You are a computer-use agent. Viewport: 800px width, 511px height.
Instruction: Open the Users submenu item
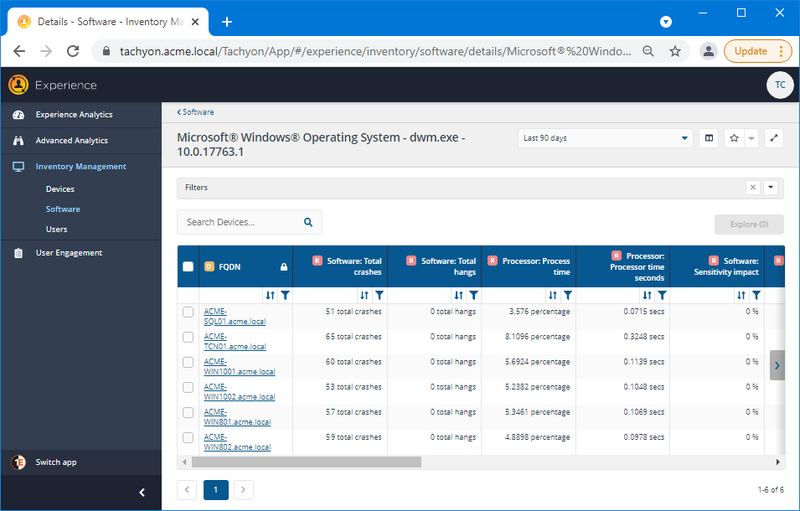tap(57, 229)
